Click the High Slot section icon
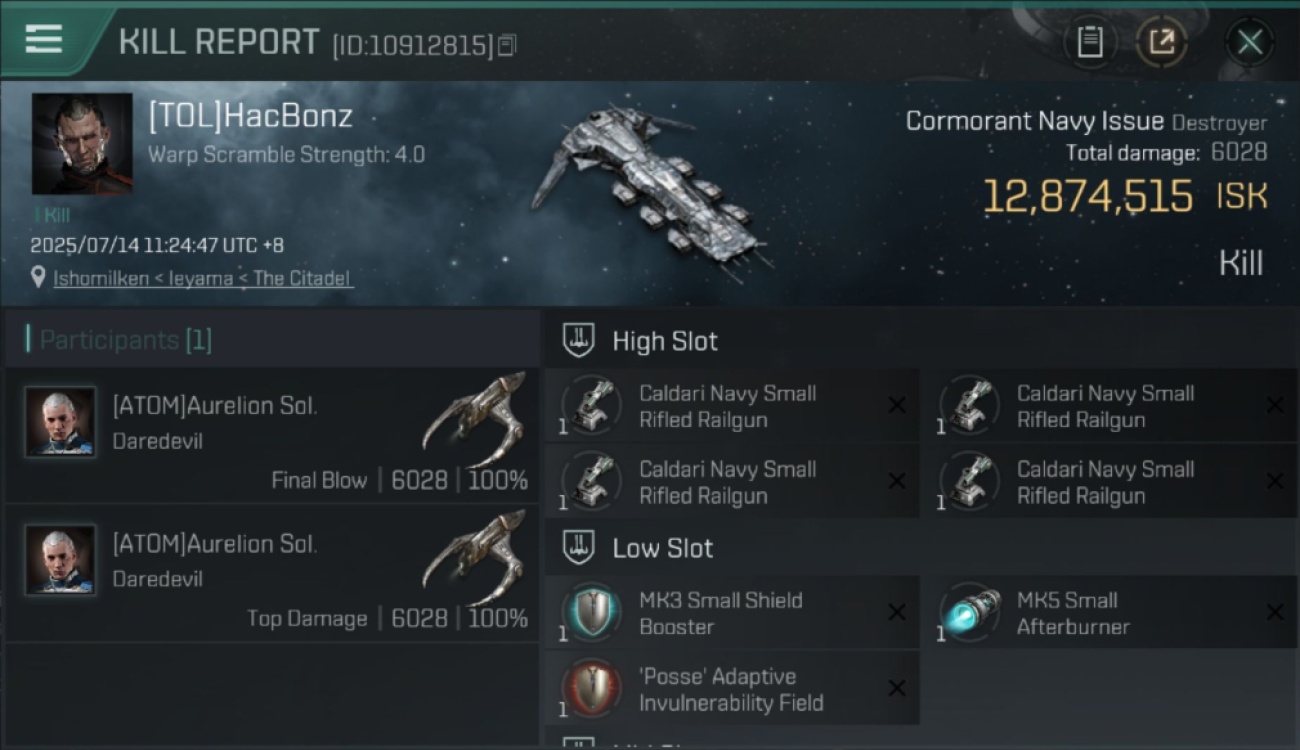Image resolution: width=1300 pixels, height=750 pixels. (x=579, y=341)
